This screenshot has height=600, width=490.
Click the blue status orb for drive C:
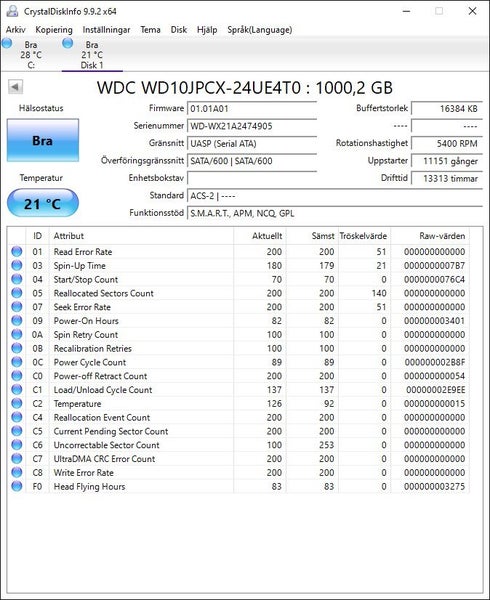[7, 43]
